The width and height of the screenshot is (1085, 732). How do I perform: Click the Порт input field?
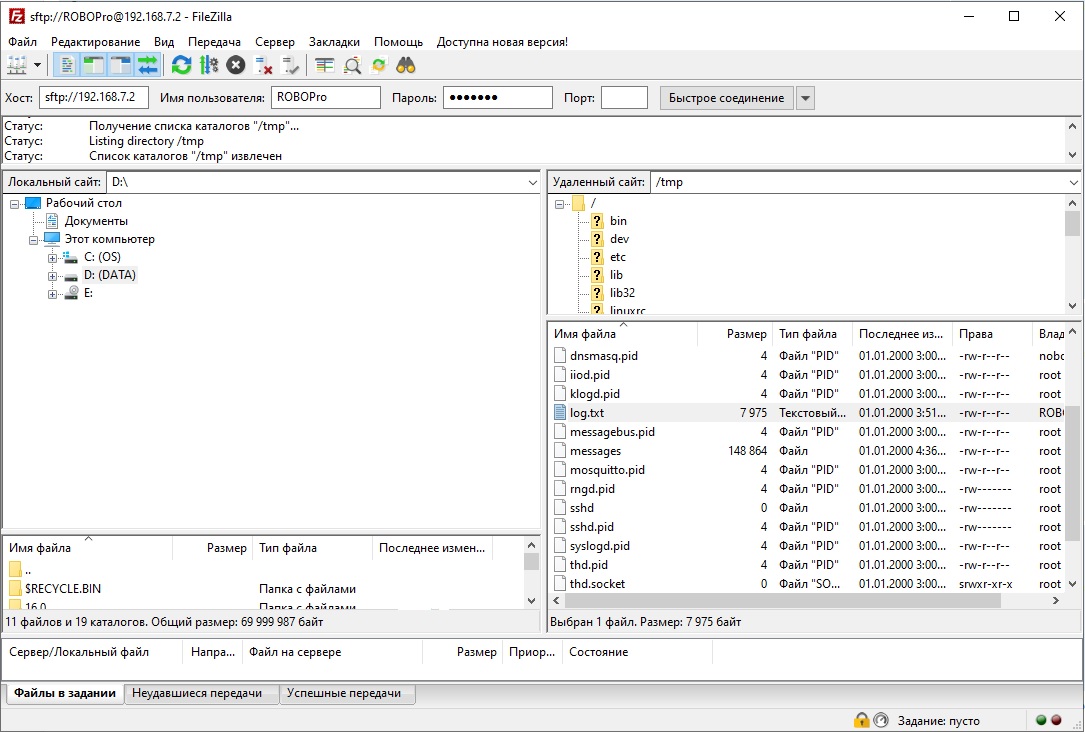point(624,98)
